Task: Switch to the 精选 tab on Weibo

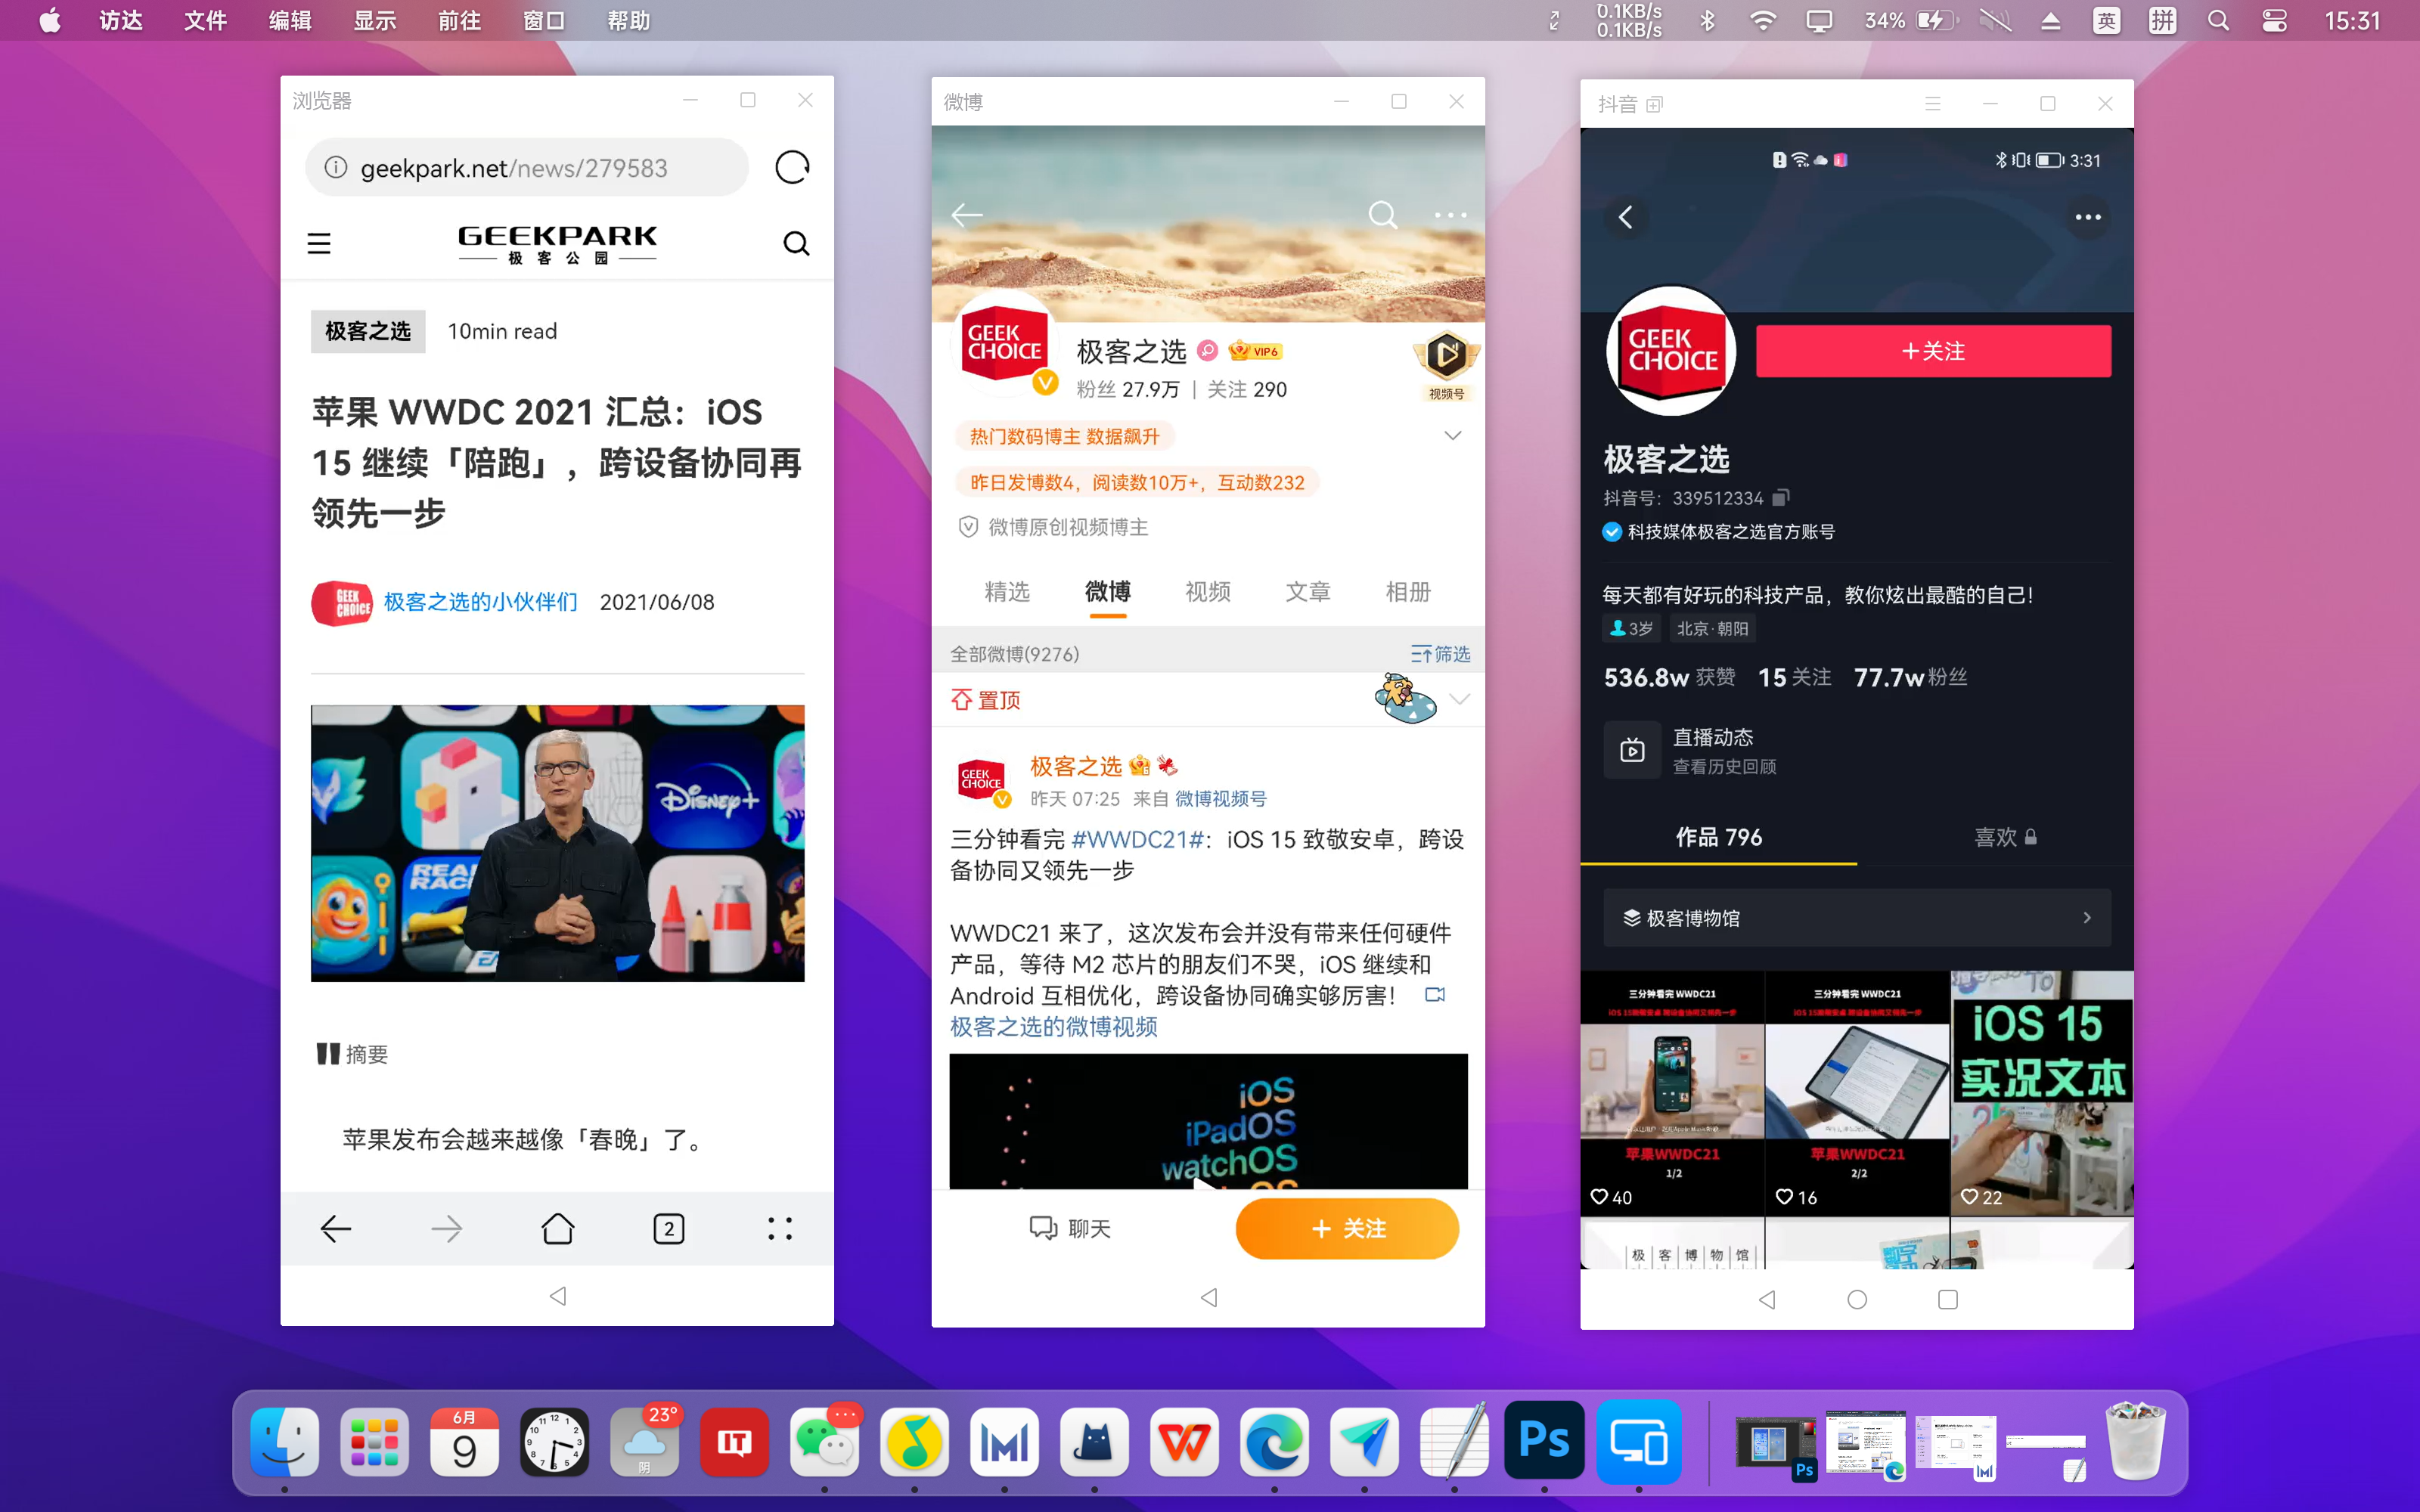Action: pos(1007,592)
